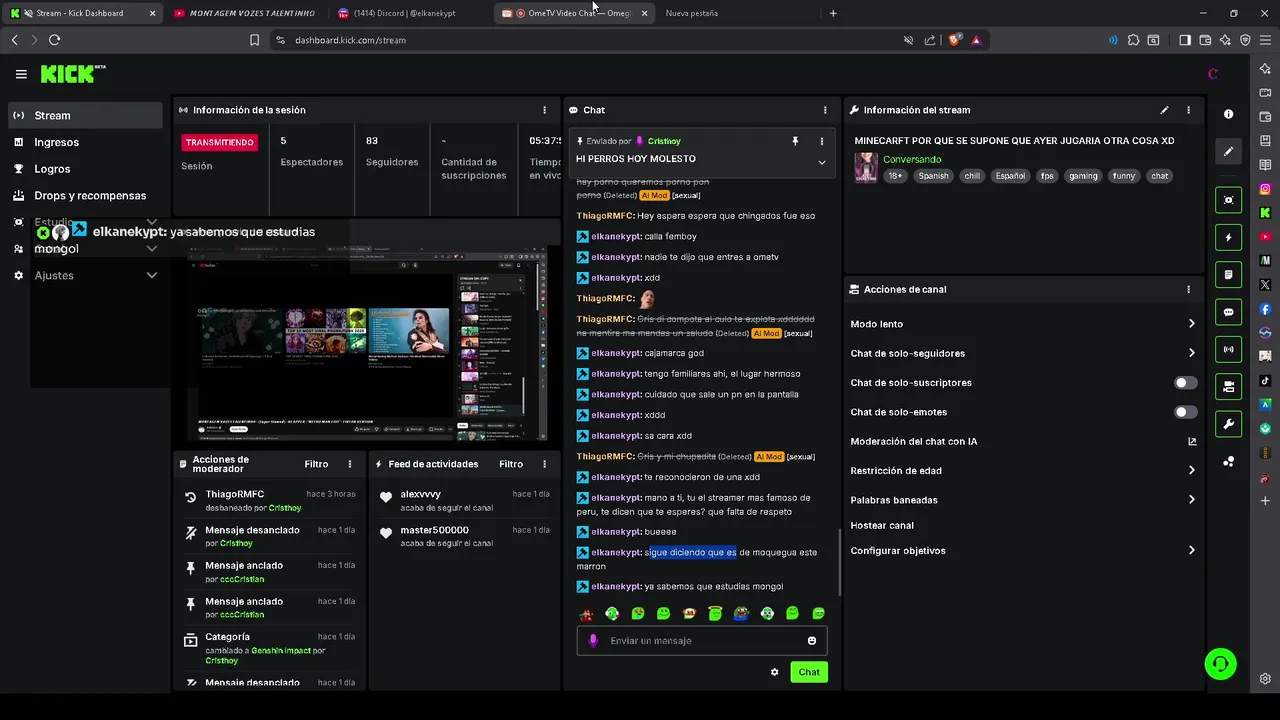Click the document widget icon
This screenshot has height=720, width=1280.
pos(1228,275)
